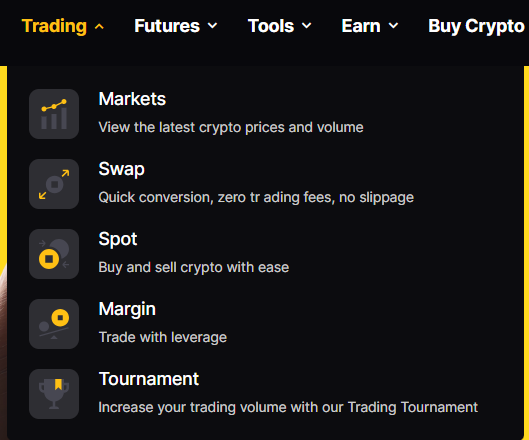Select the Markets heading

click(132, 99)
